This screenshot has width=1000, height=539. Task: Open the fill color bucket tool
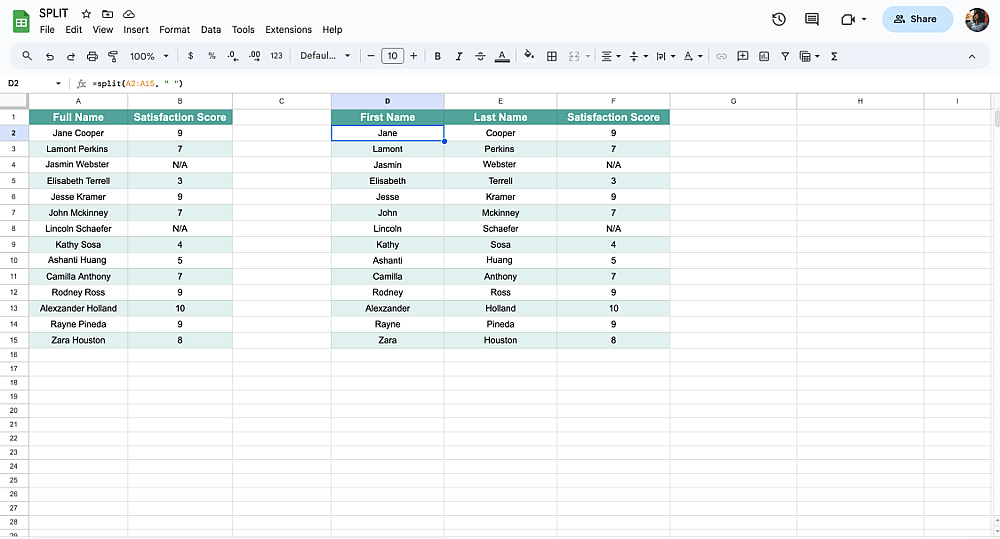point(529,55)
